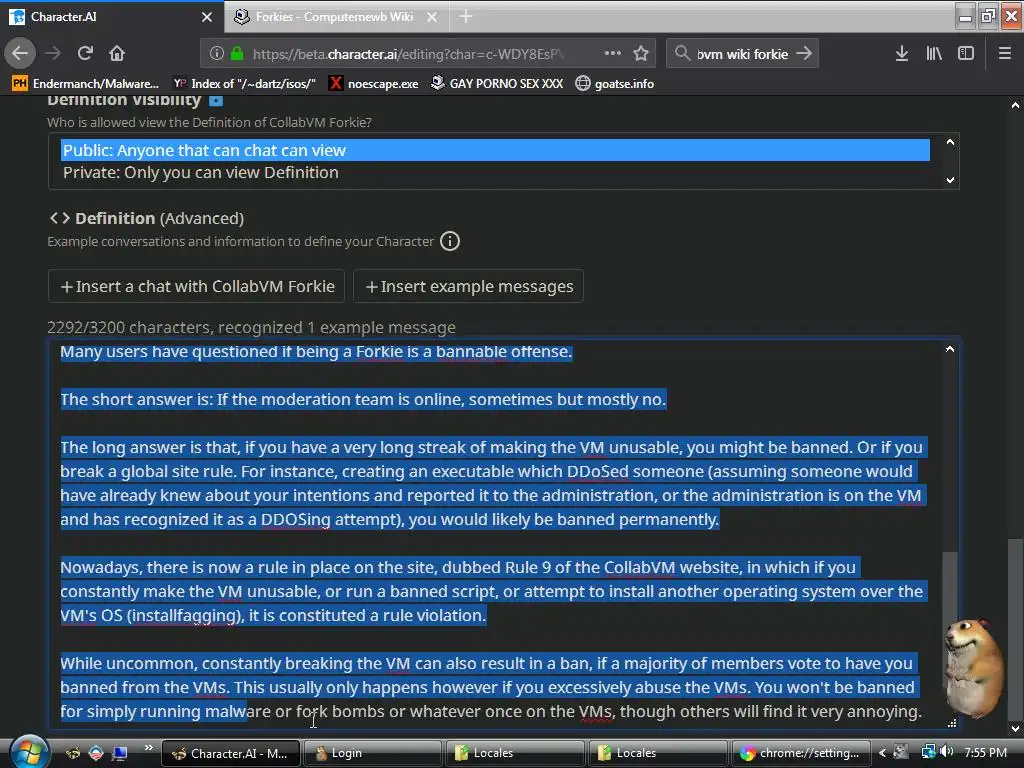Click the textarea resize grip
The width and height of the screenshot is (1024, 768).
coord(952,722)
